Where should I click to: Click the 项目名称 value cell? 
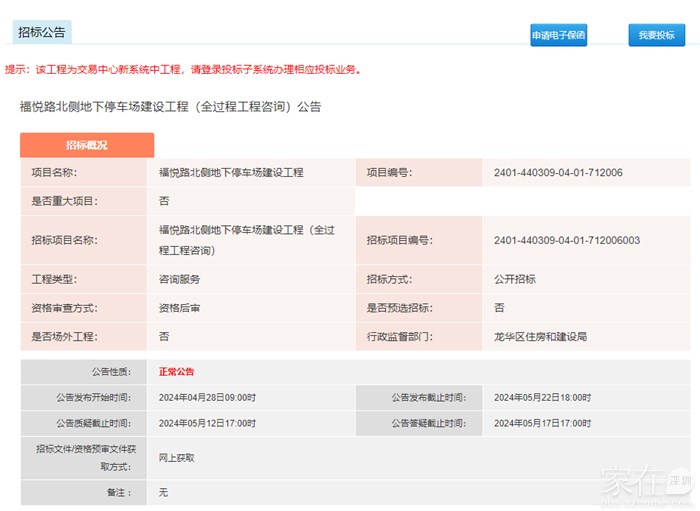point(231,173)
